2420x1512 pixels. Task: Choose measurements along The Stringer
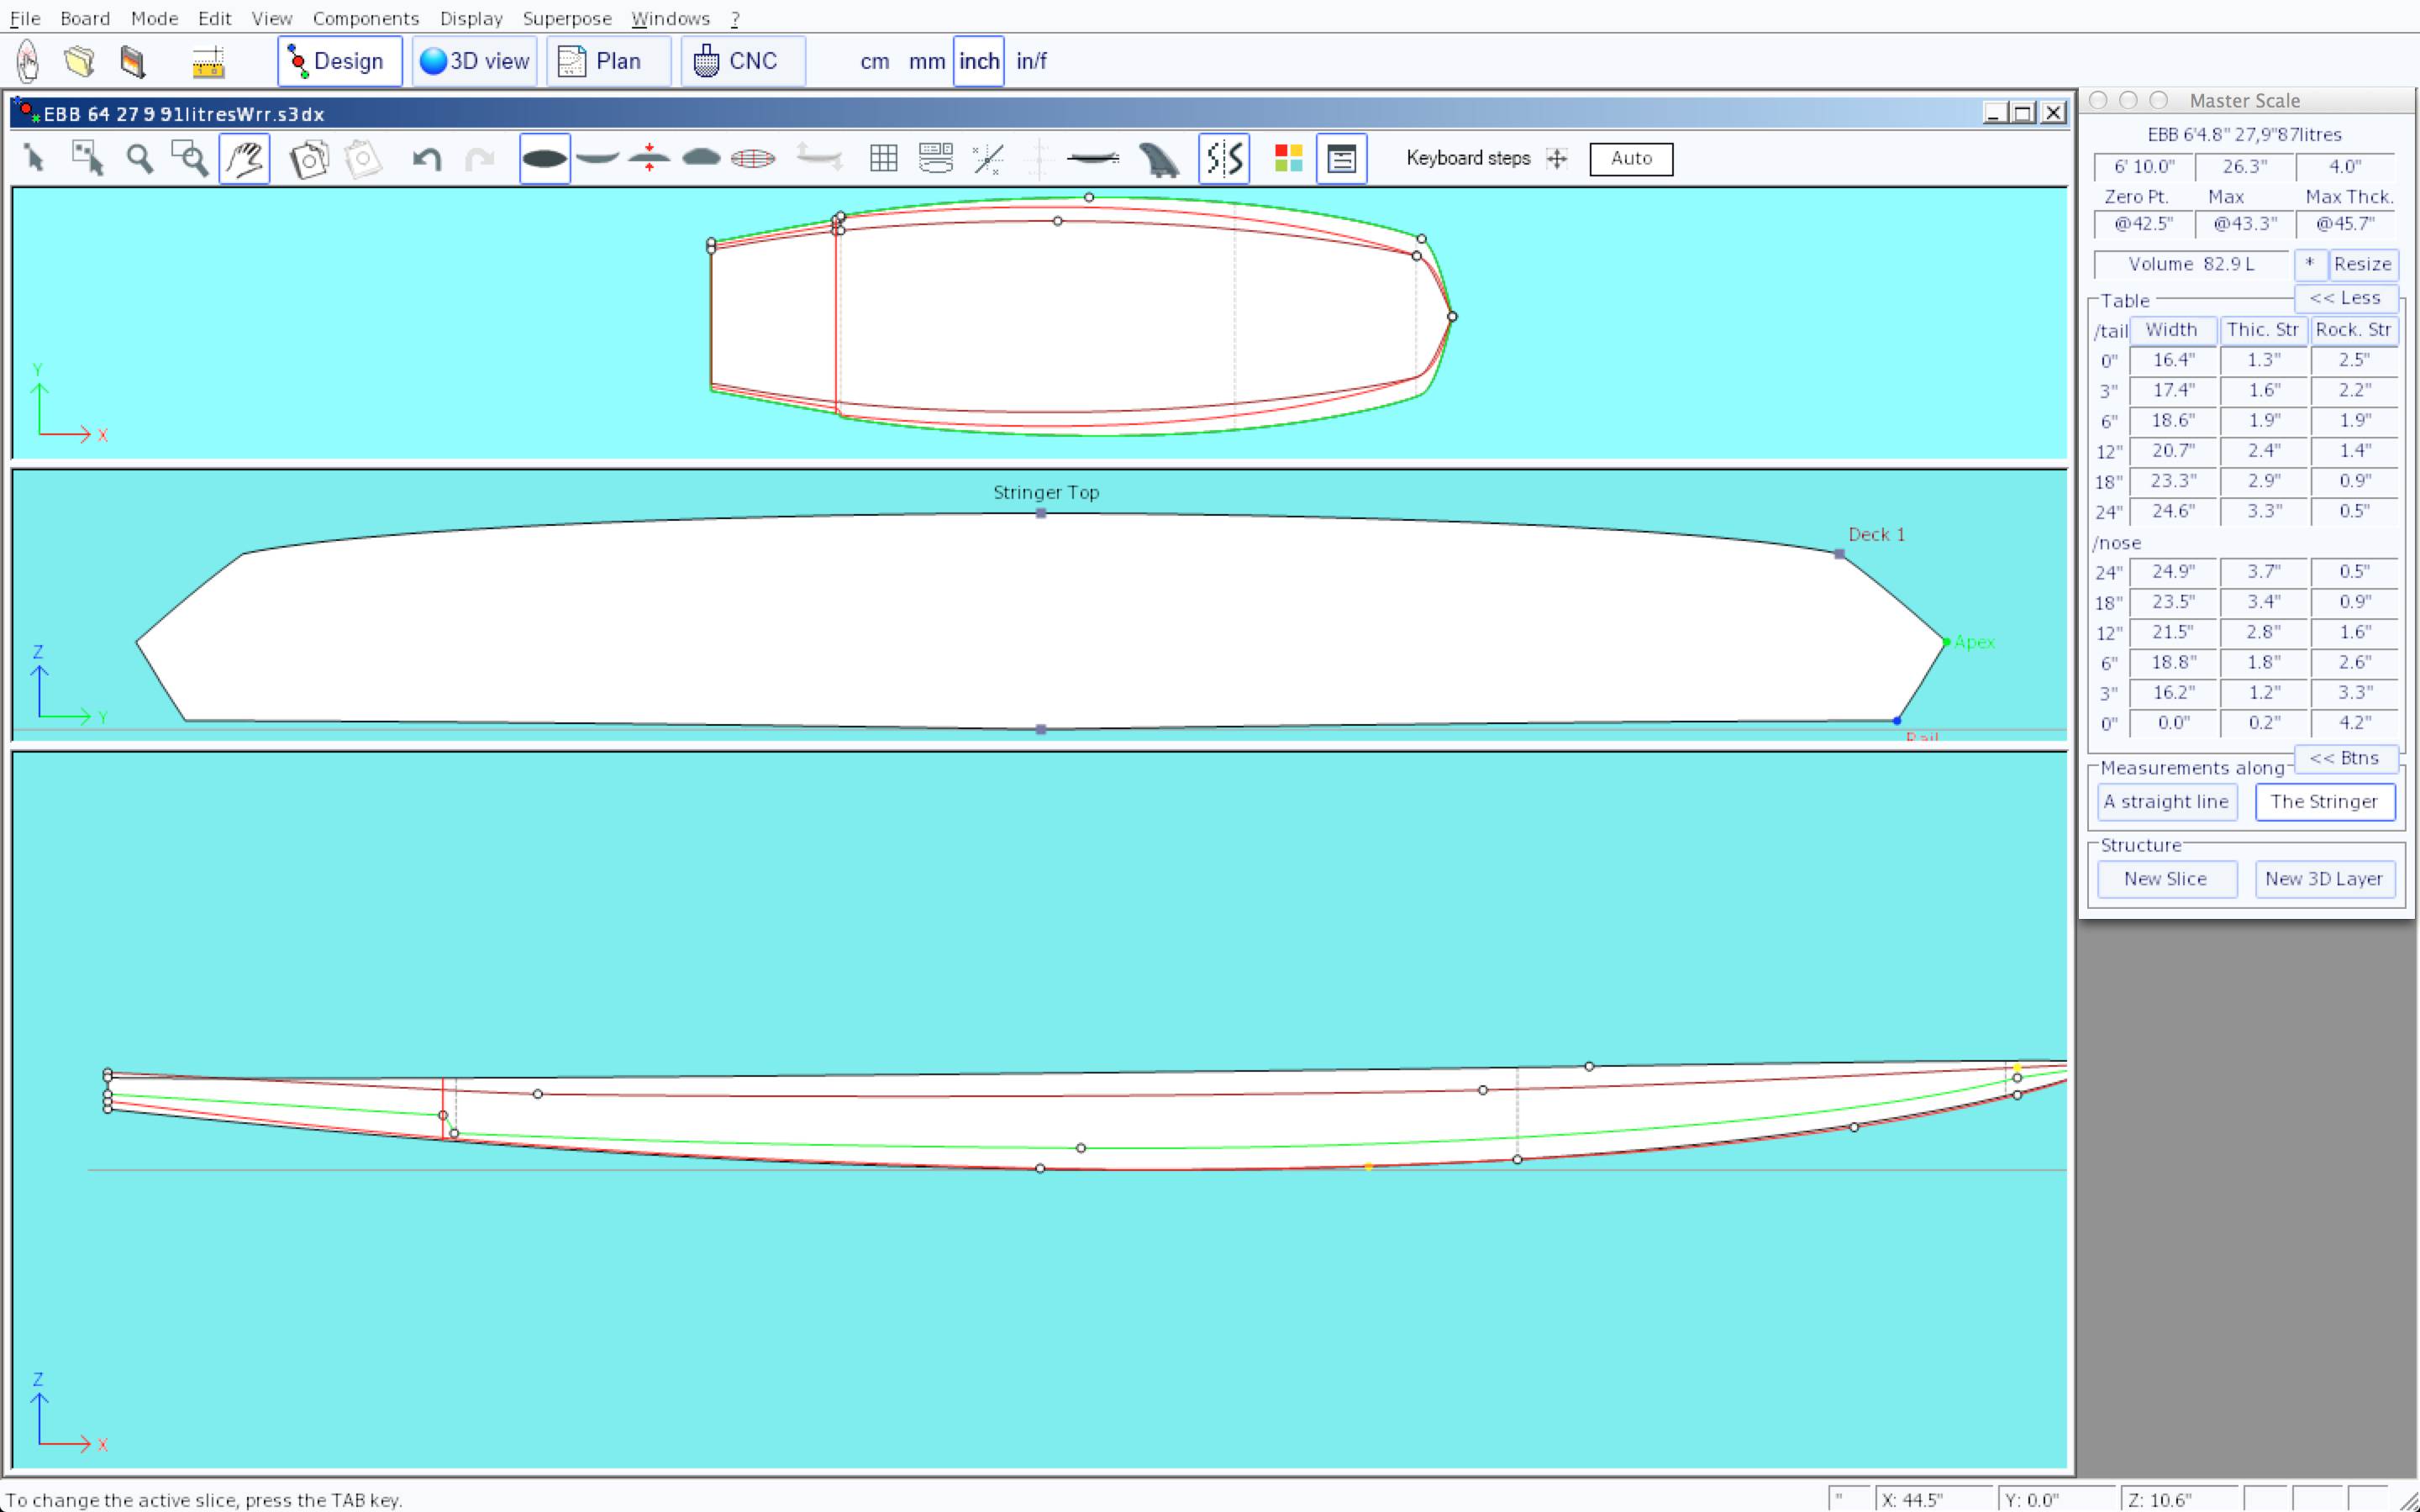click(2324, 801)
